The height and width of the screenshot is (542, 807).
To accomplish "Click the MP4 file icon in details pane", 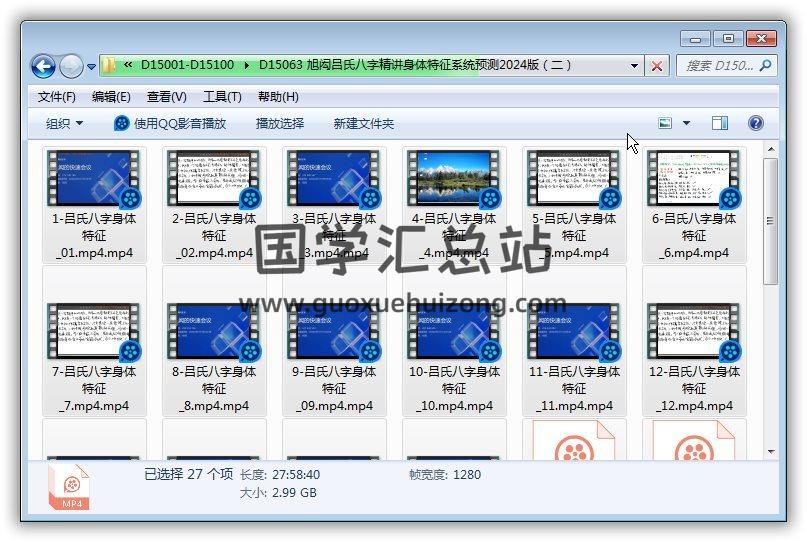I will click(72, 486).
